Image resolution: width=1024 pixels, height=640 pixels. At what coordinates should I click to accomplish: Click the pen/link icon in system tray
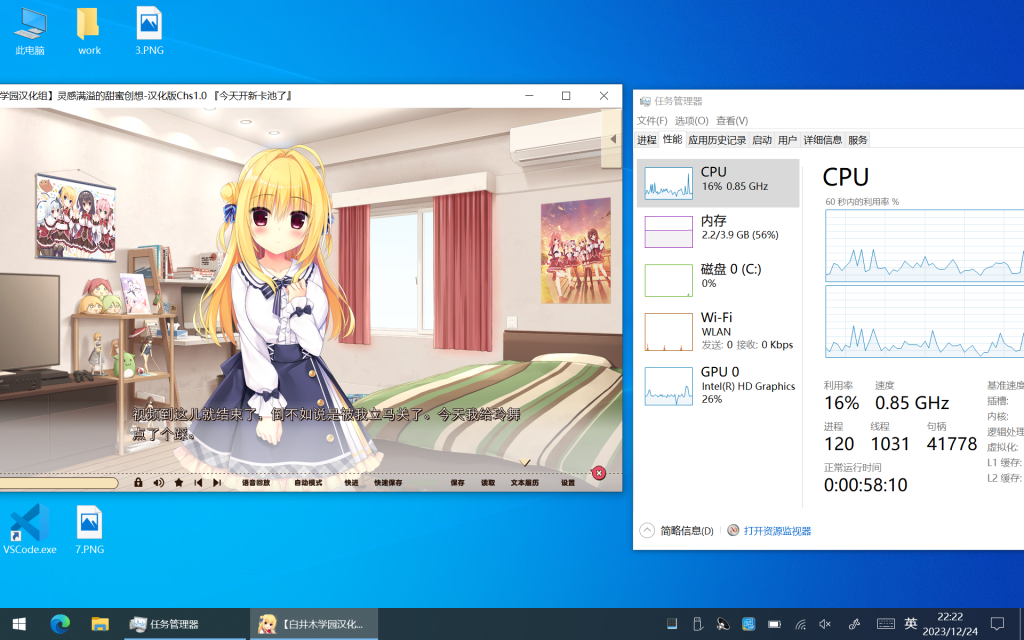click(854, 624)
